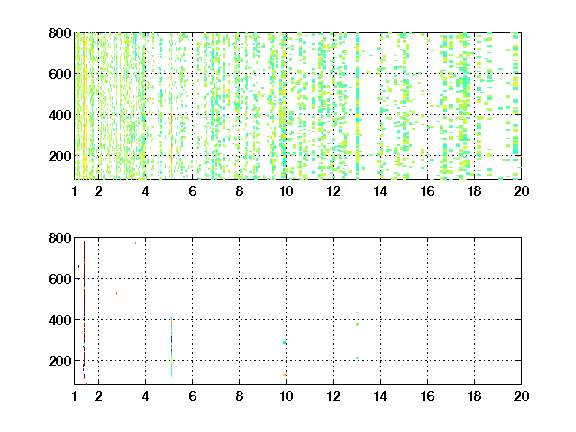
Task: Click the upper plot's y-axis label 200
Action: tap(60, 156)
